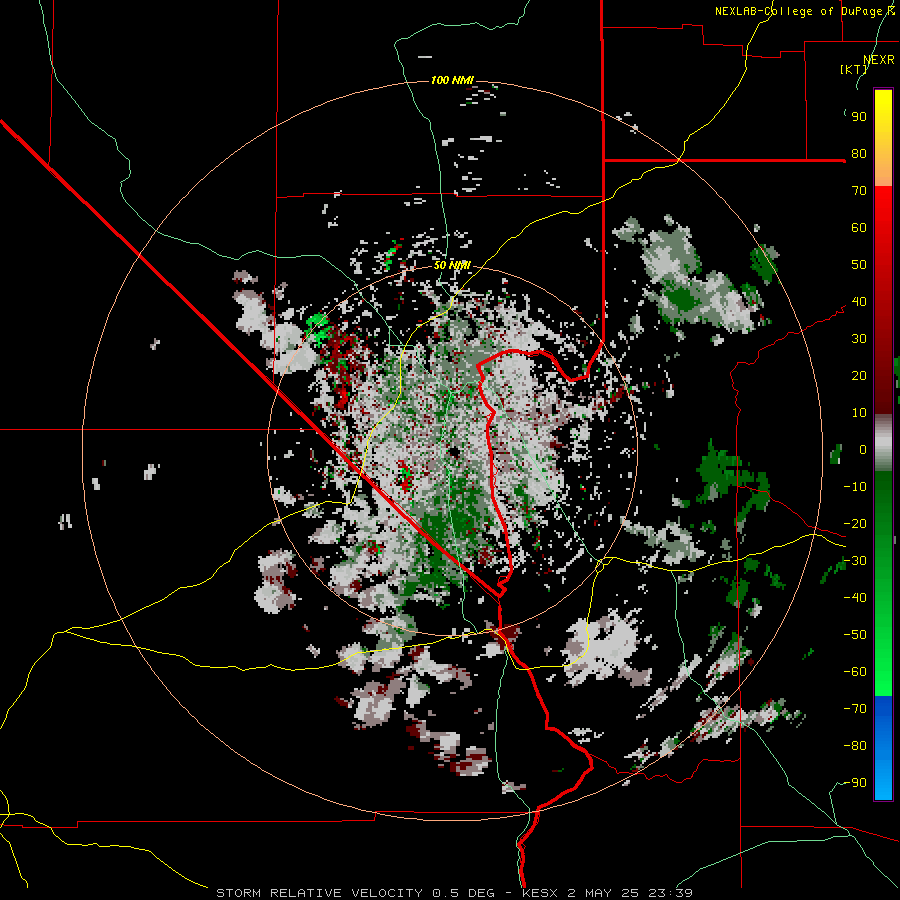Click the 100 NMI range ring label
The height and width of the screenshot is (900, 900).
coord(452,80)
